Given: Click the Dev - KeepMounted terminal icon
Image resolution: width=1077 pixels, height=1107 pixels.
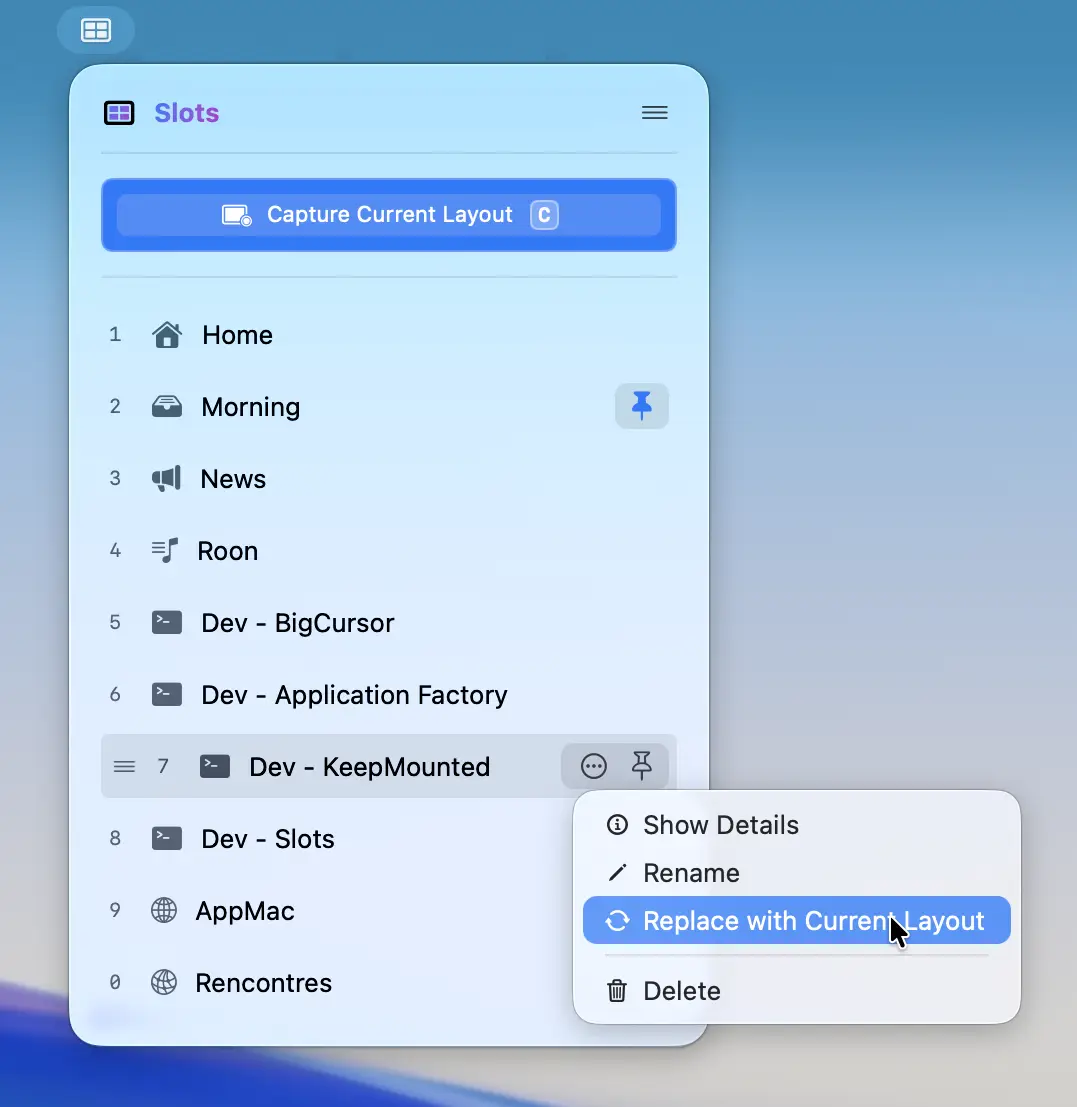Looking at the screenshot, I should coord(215,766).
